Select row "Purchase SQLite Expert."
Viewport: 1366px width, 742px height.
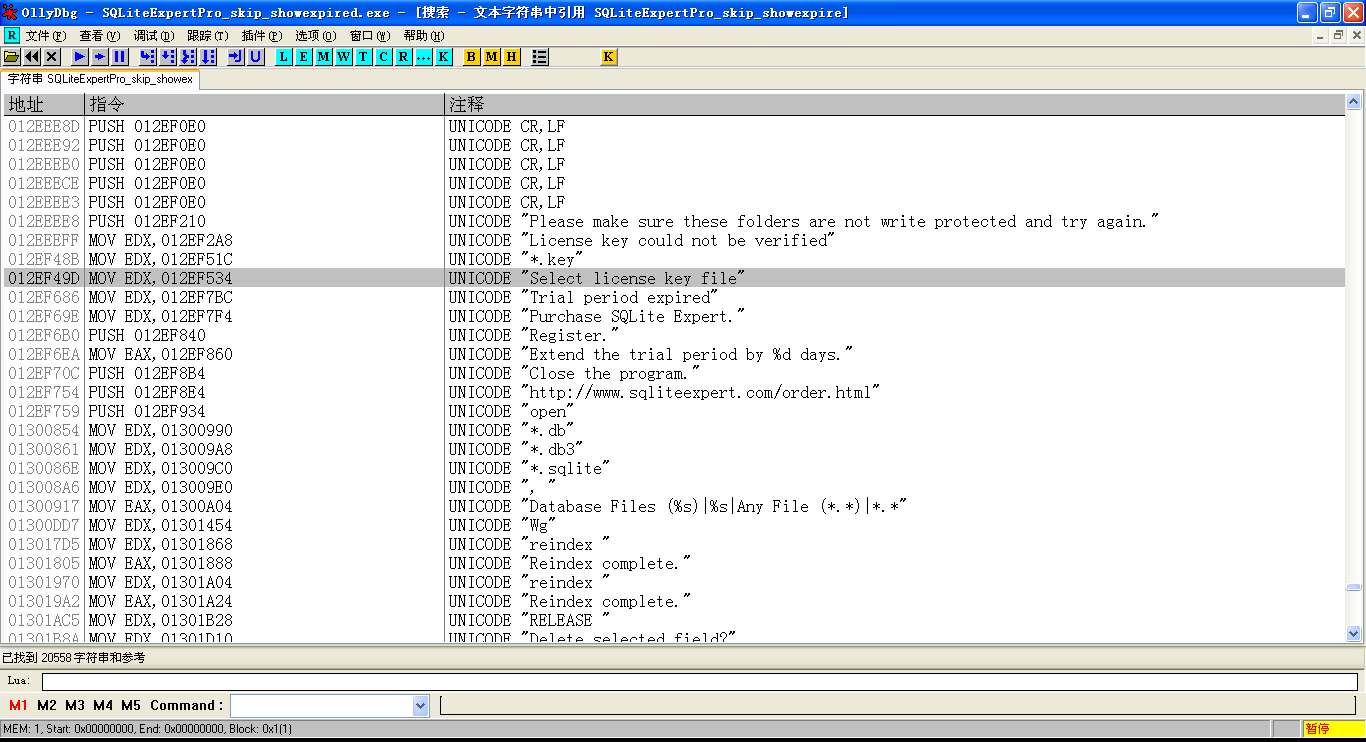tap(675, 316)
